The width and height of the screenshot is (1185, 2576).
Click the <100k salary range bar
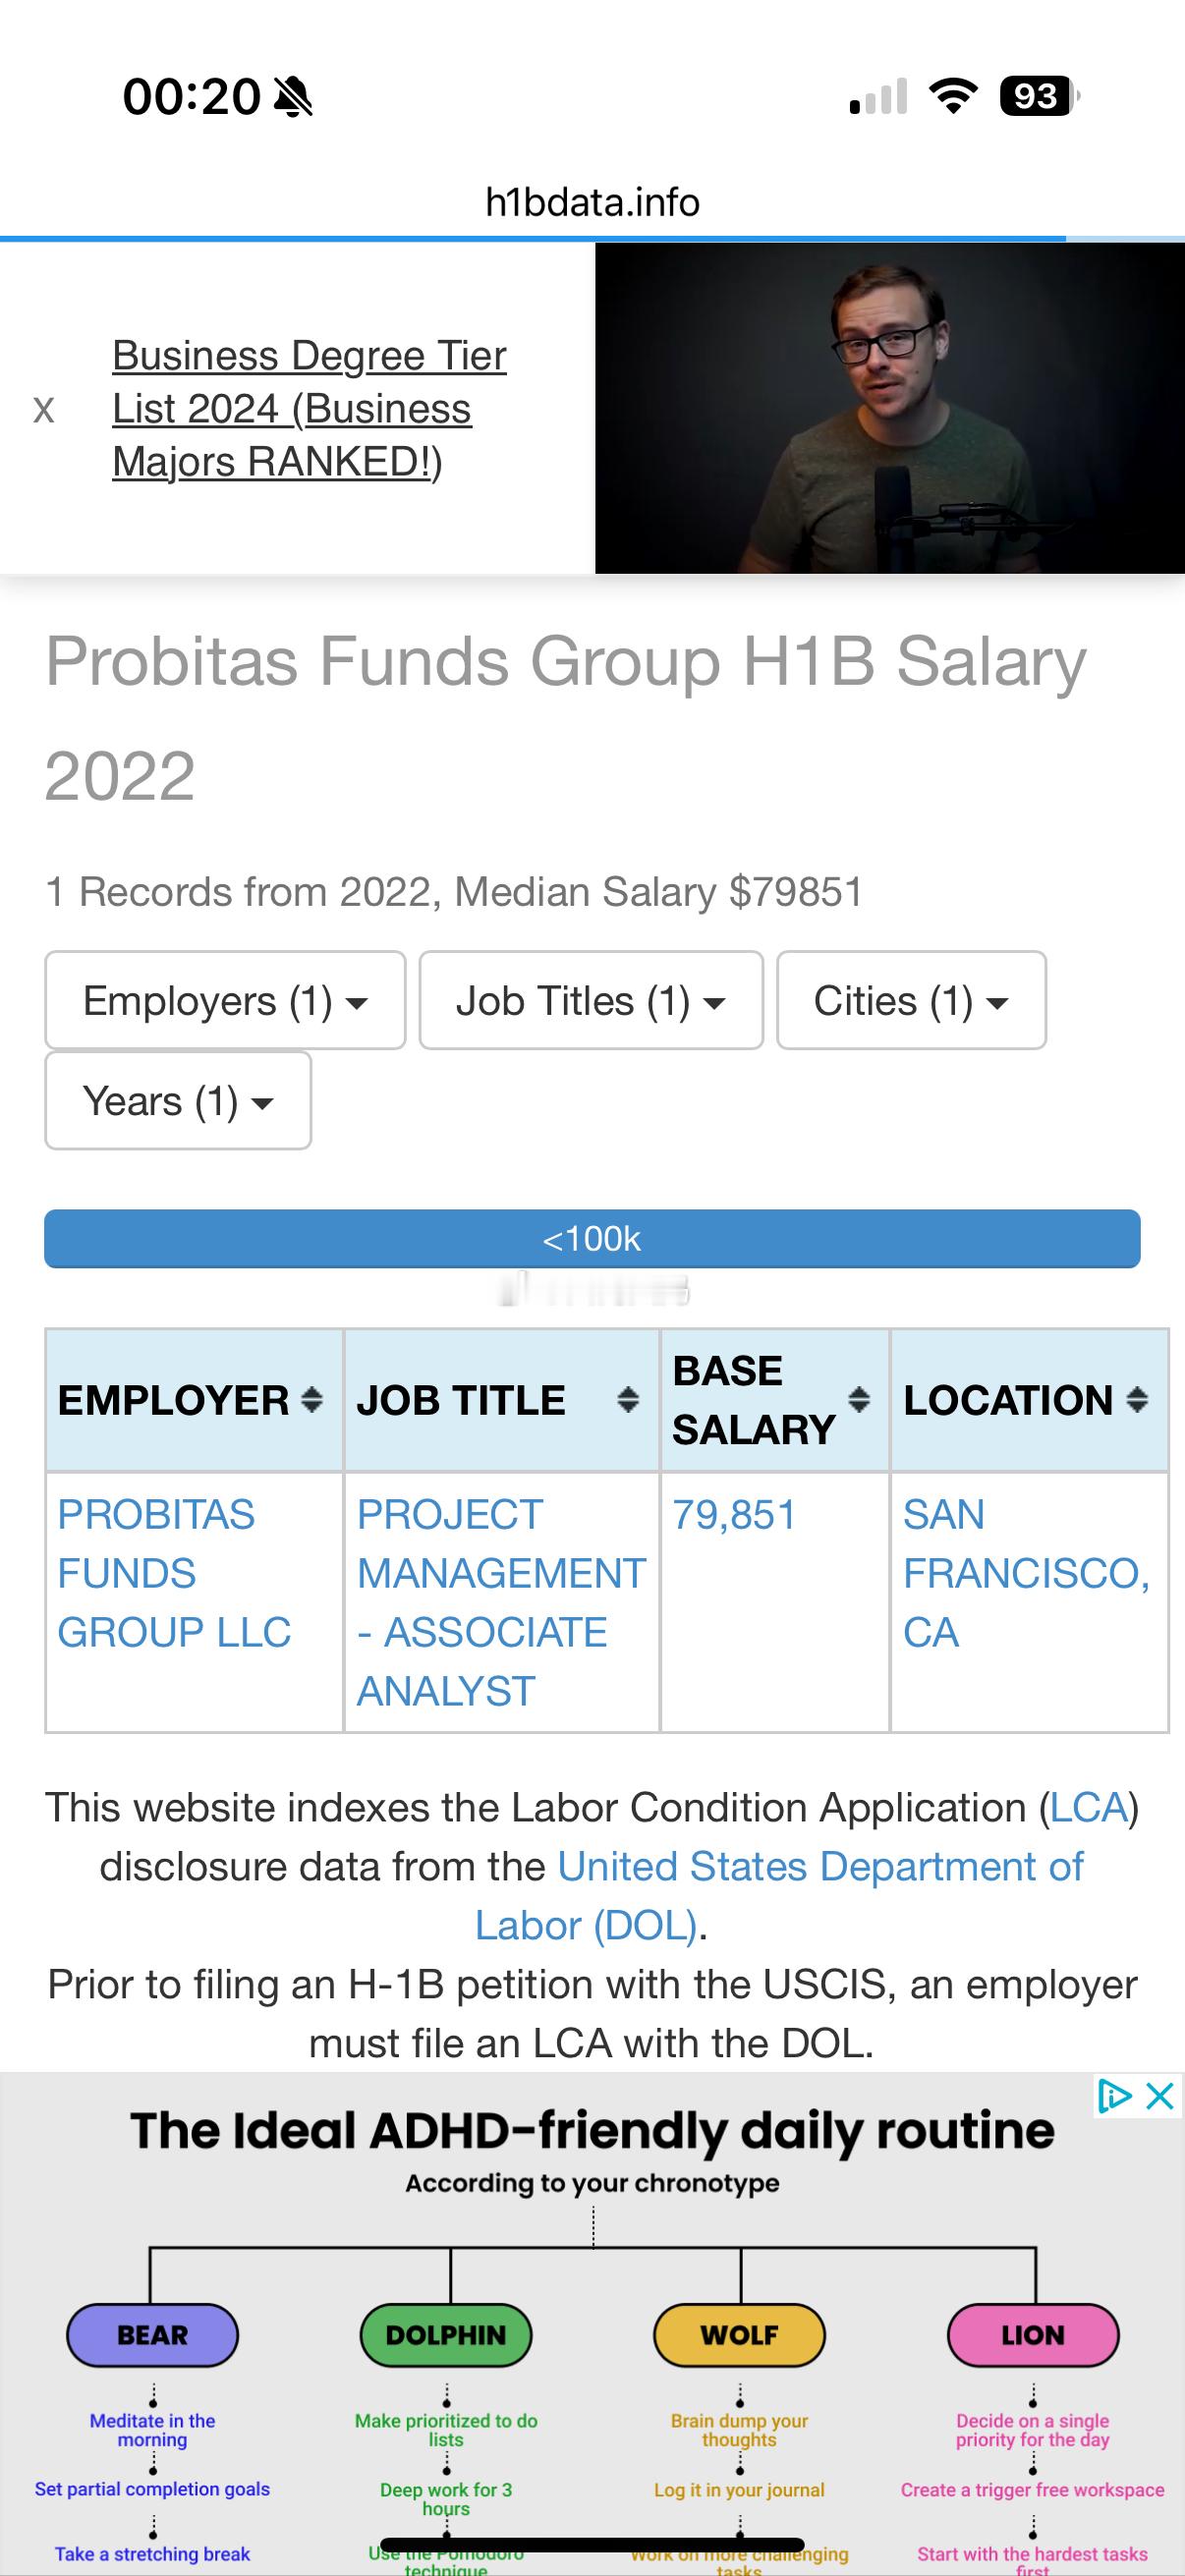(592, 1238)
